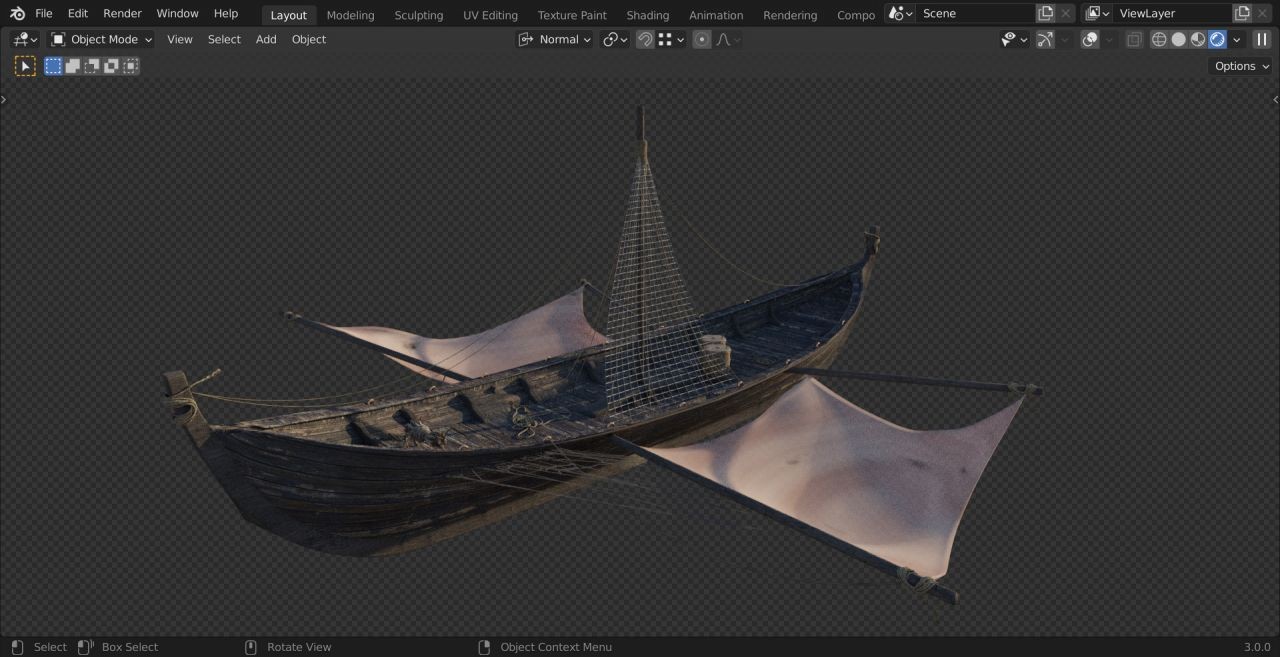
Task: Click the add new ViewLayer icon
Action: (1242, 13)
